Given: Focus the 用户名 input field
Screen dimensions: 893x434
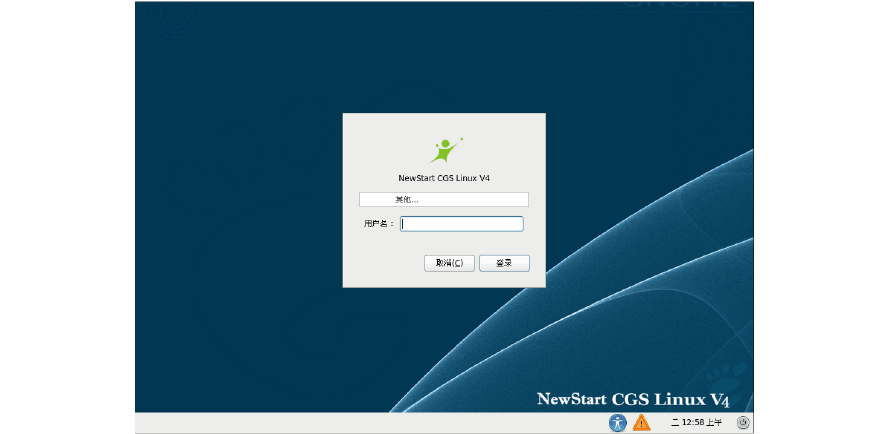Looking at the screenshot, I should point(461,224).
